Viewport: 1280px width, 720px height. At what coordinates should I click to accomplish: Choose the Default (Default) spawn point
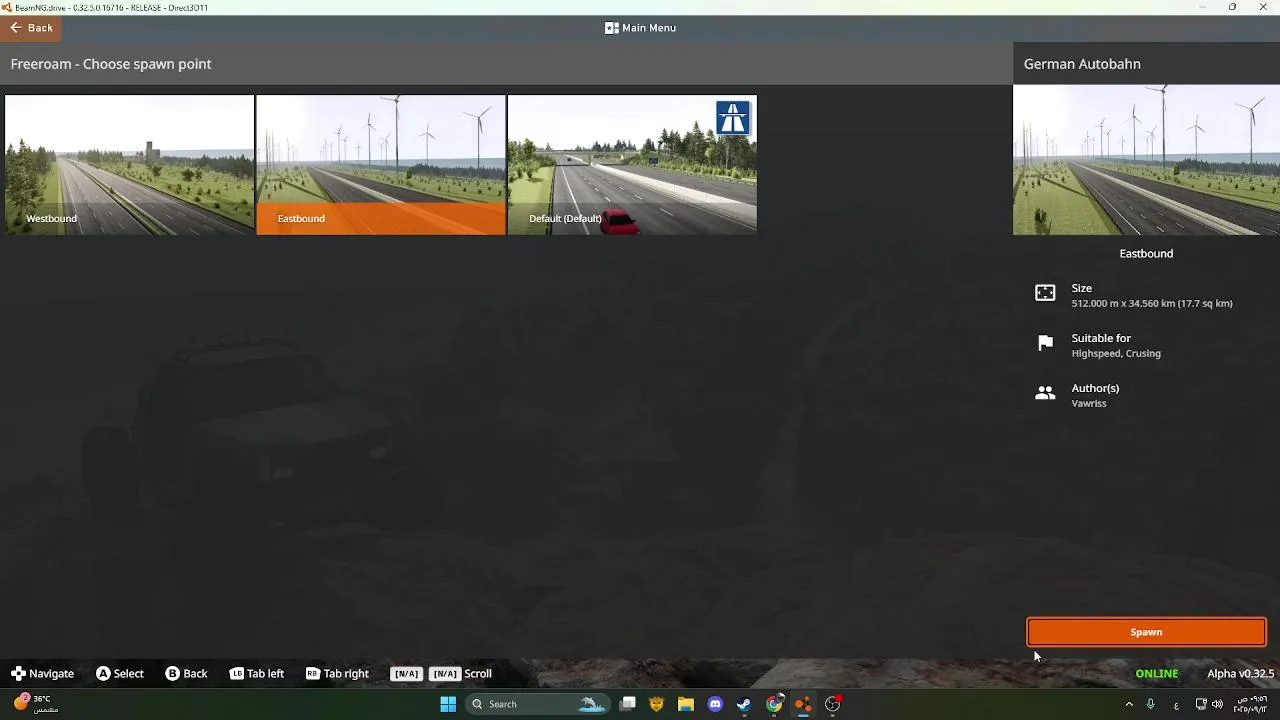632,165
